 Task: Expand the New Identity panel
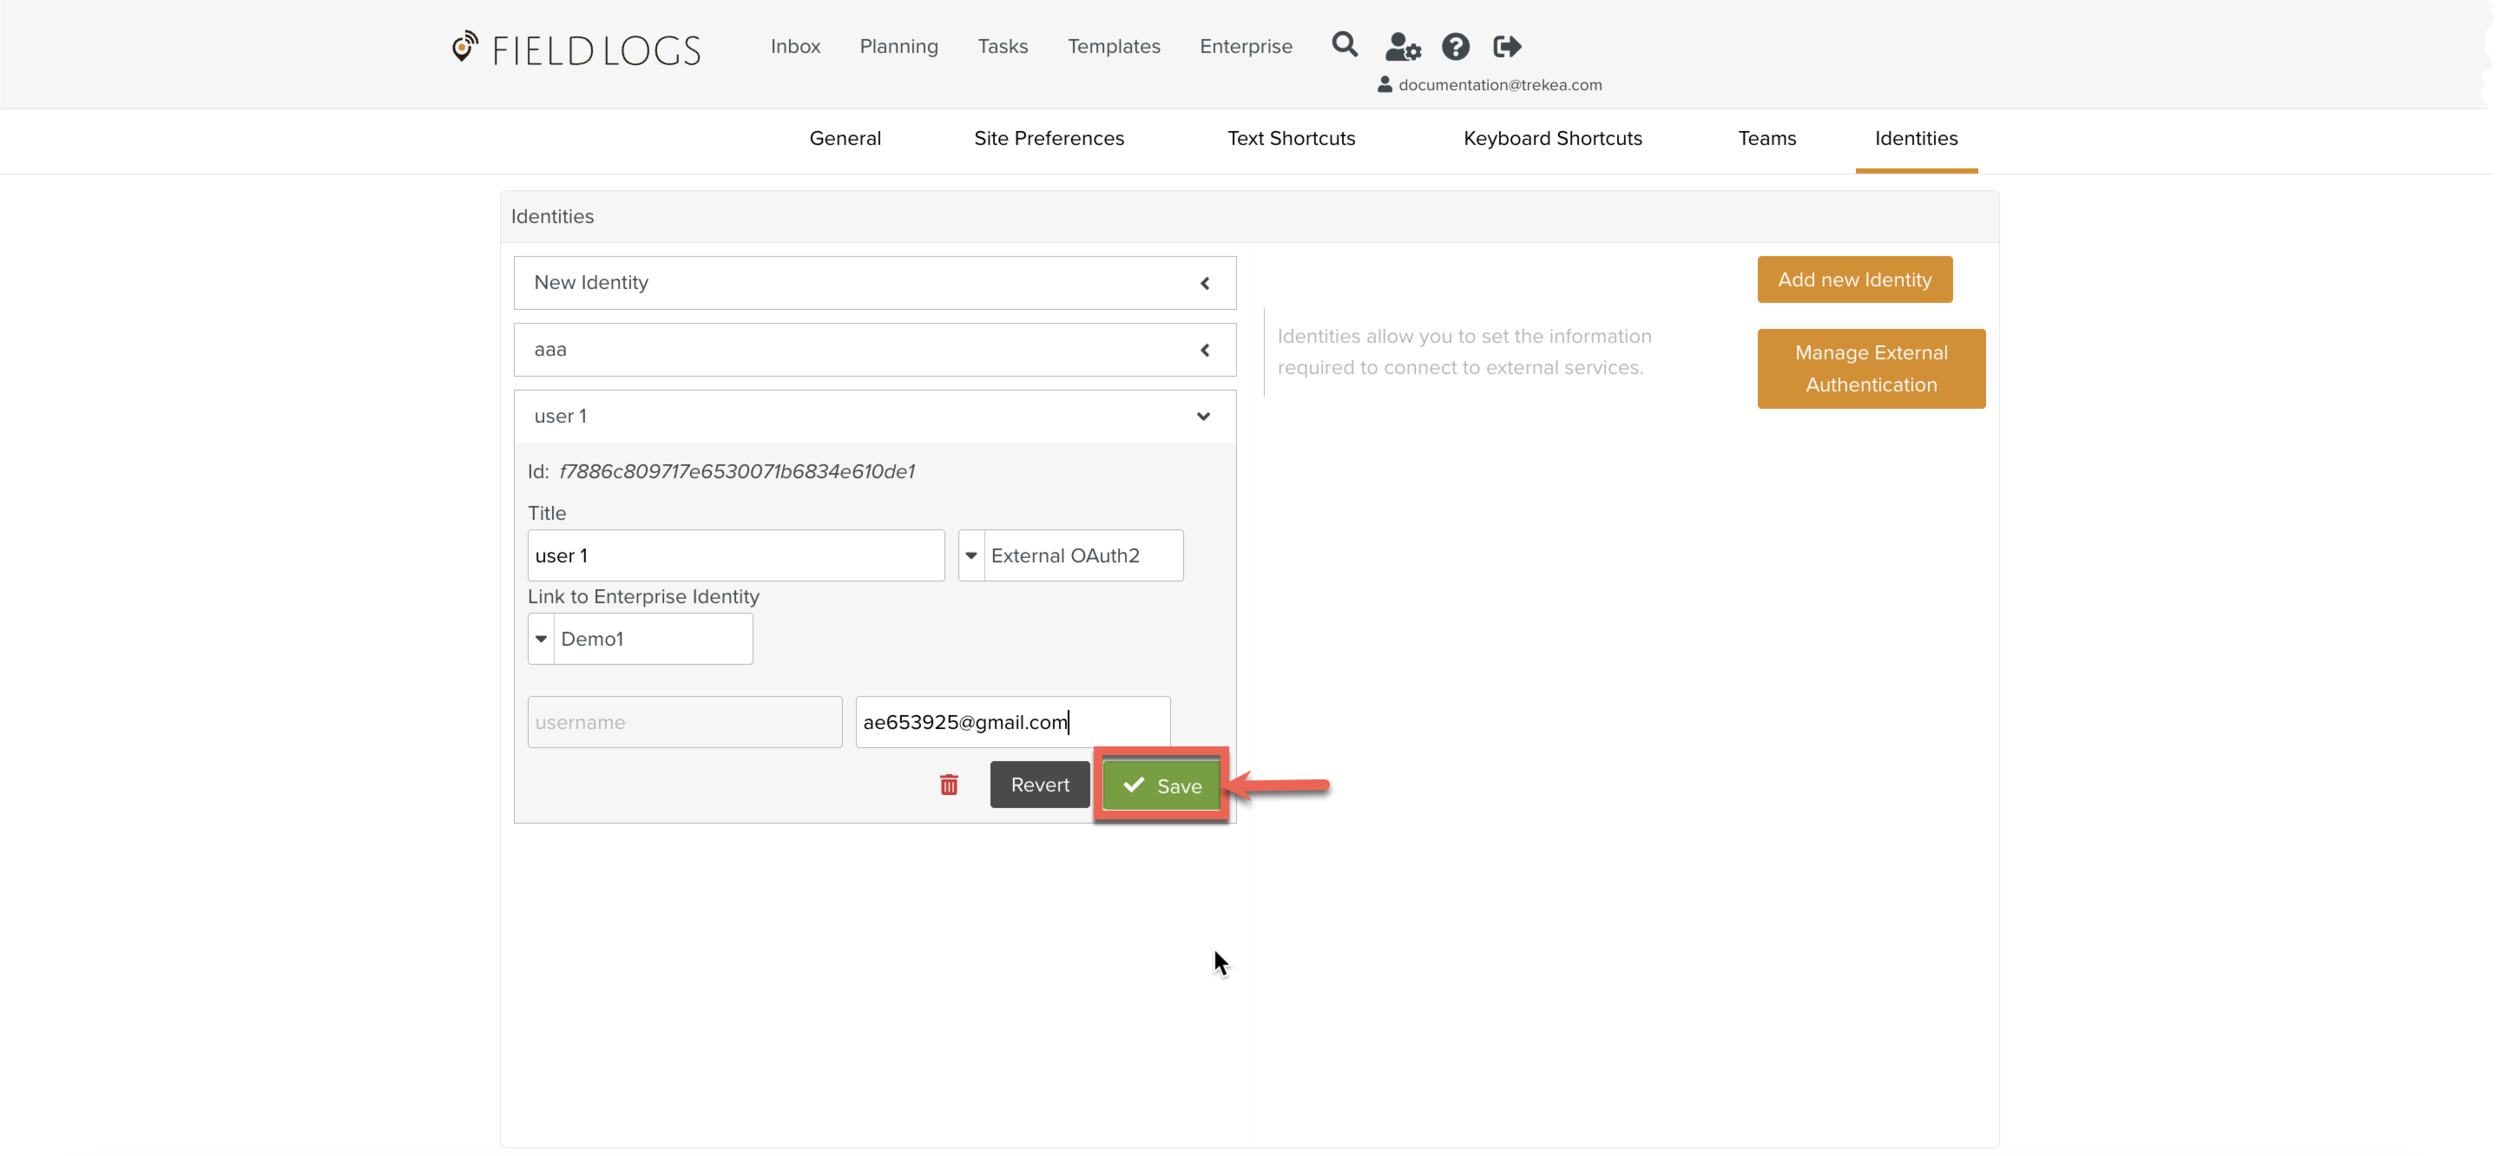point(1204,283)
